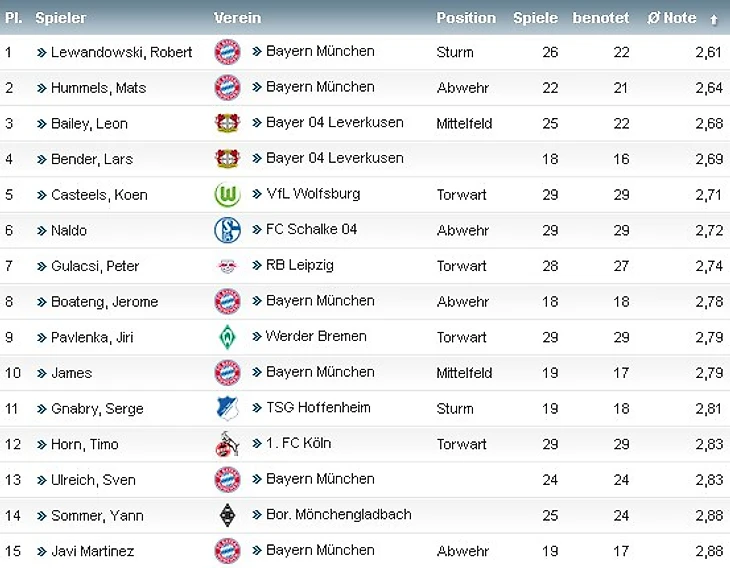Click the Werder Bremen diamond crest
730x568 pixels.
pyautogui.click(x=227, y=337)
